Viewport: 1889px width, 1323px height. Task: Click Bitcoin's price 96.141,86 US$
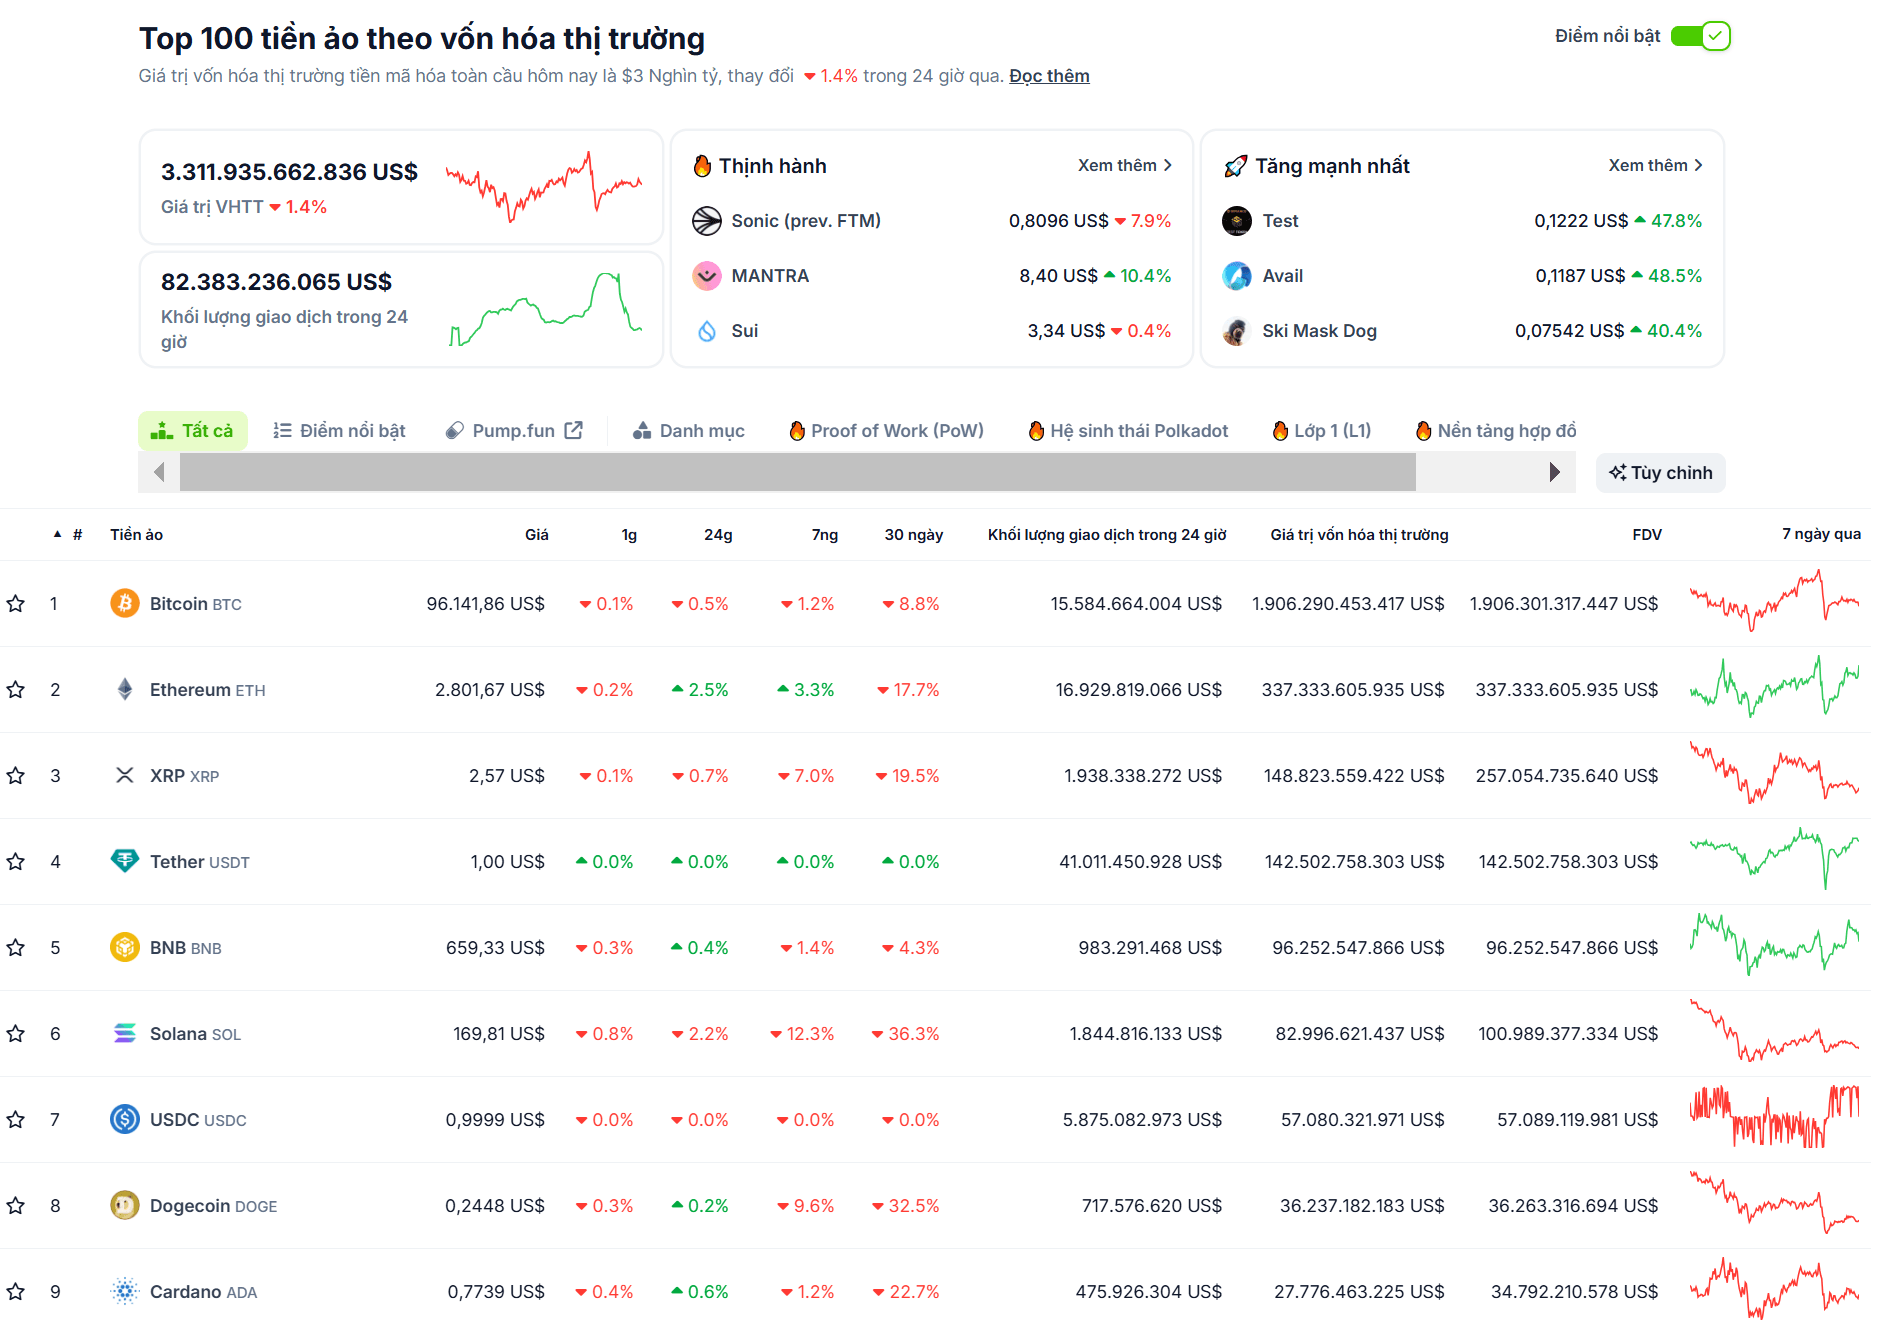(486, 604)
